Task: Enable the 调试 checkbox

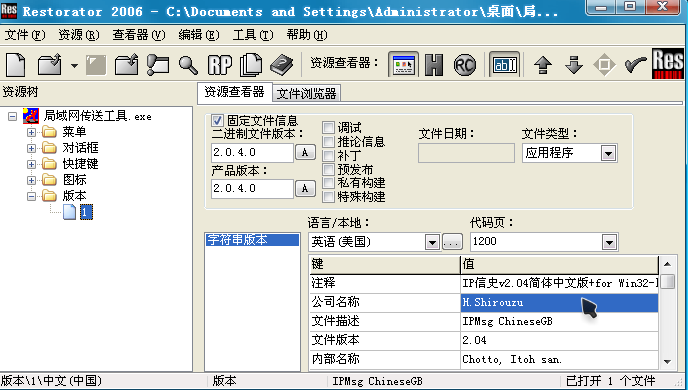Action: [x=328, y=128]
